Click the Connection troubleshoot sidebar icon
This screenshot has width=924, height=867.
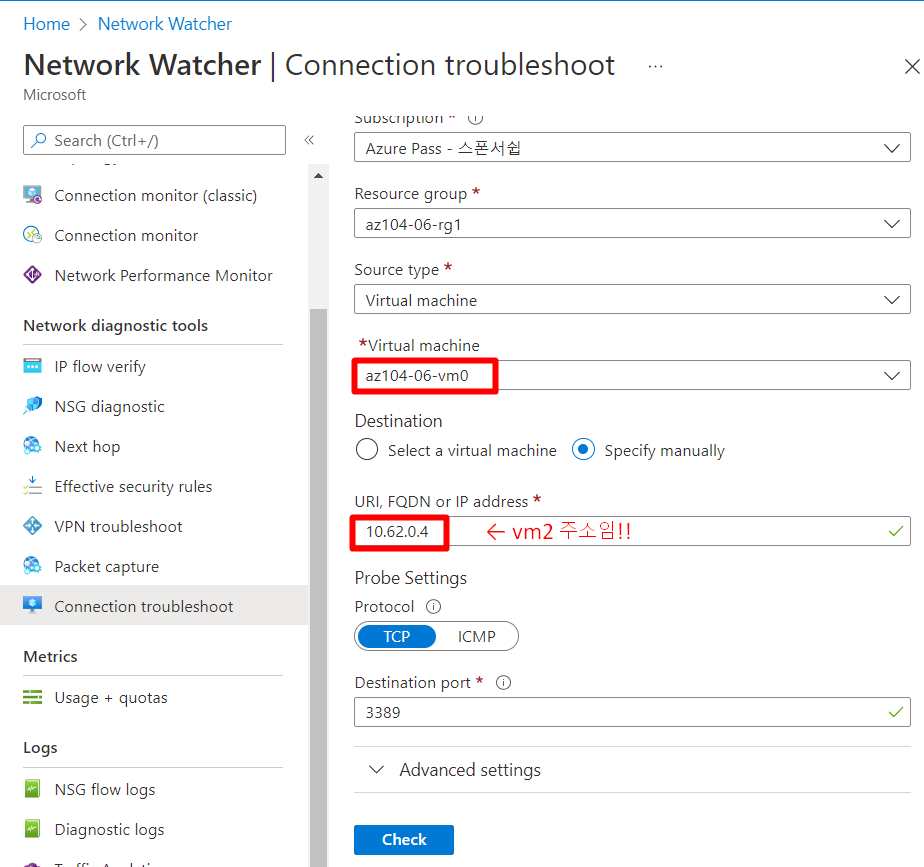point(32,605)
